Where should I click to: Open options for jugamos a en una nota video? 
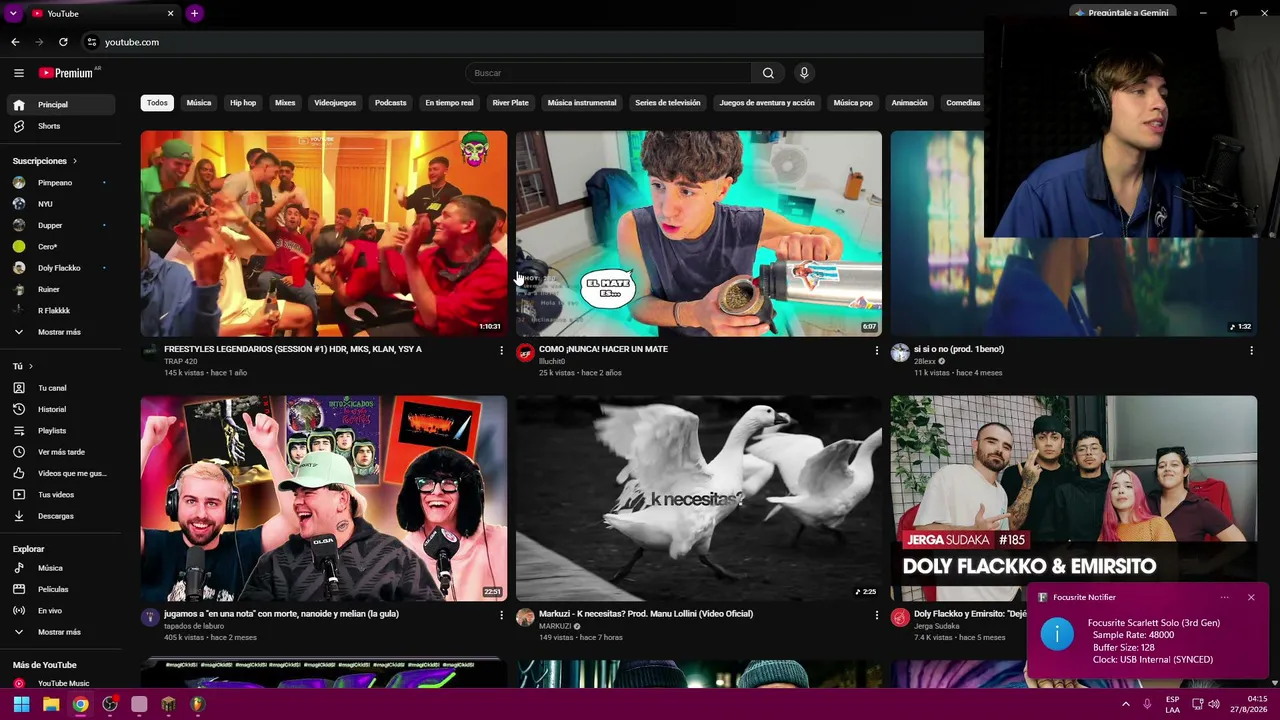pyautogui.click(x=501, y=615)
